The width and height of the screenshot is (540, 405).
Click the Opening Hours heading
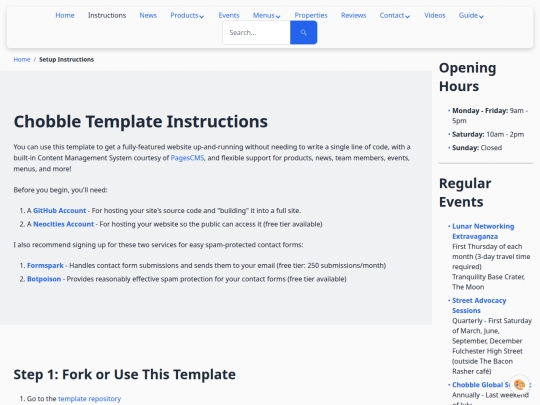click(468, 77)
